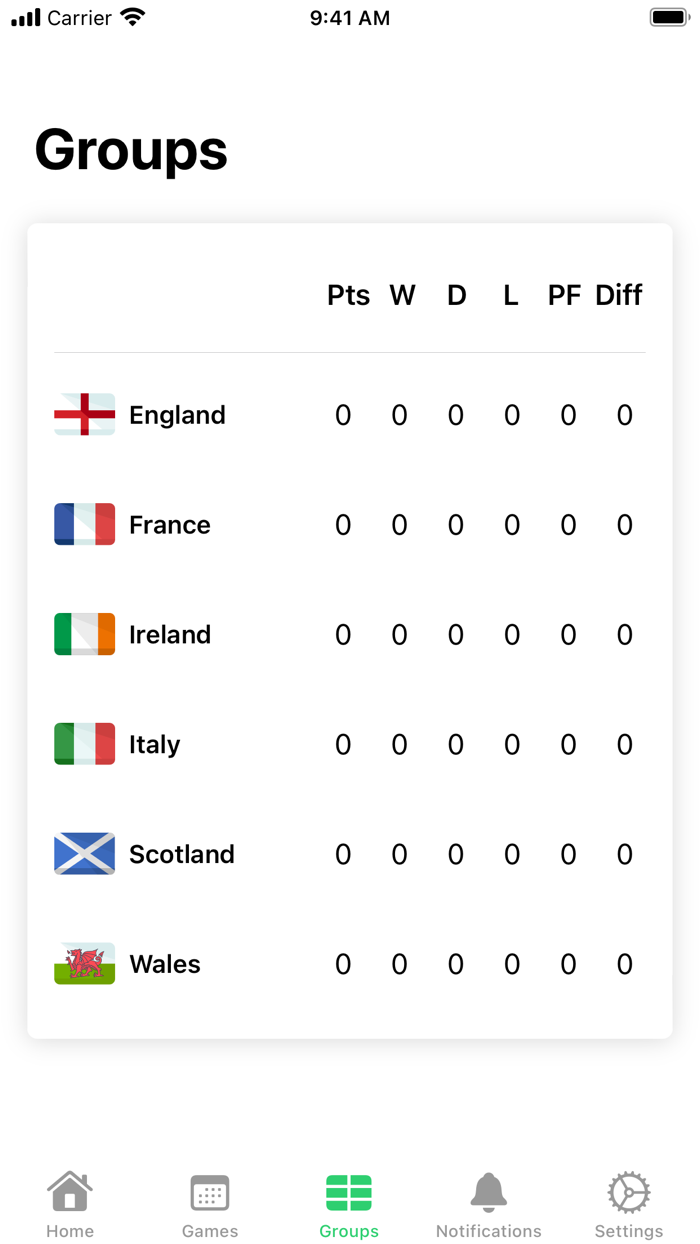The image size is (700, 1244).
Task: Select the Scotland flag icon
Action: point(84,854)
